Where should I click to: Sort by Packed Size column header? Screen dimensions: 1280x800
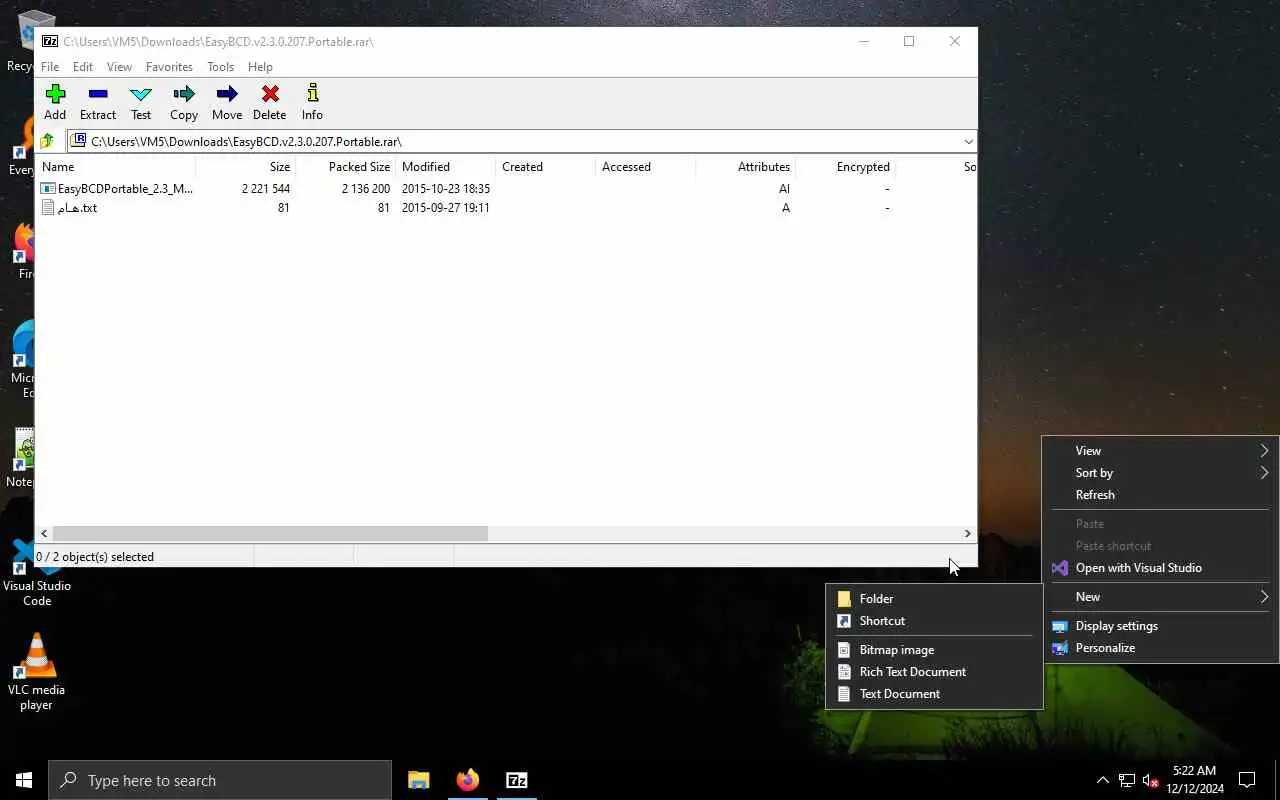click(x=345, y=167)
